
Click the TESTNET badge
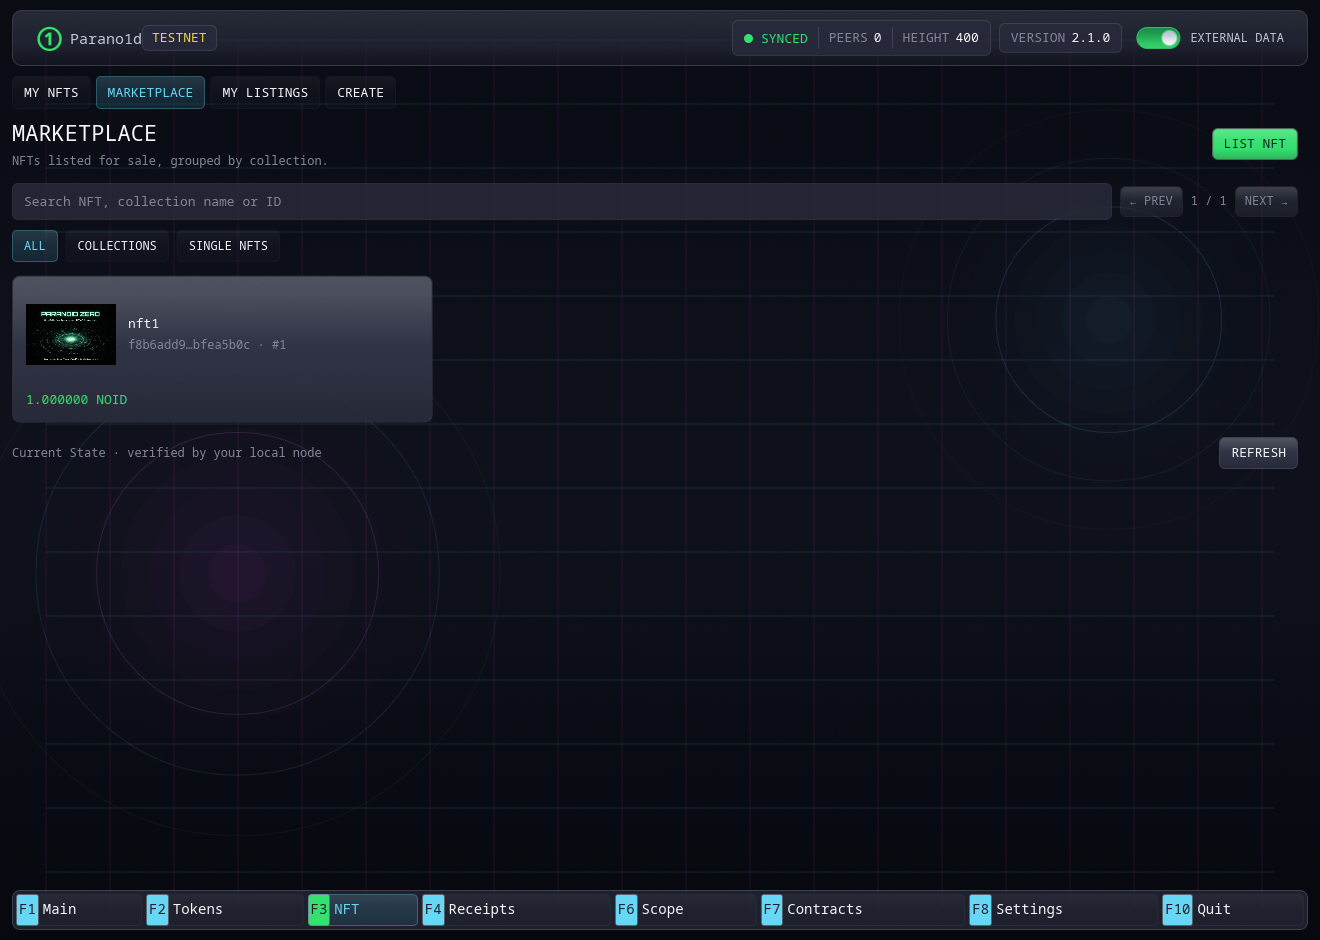tap(180, 38)
